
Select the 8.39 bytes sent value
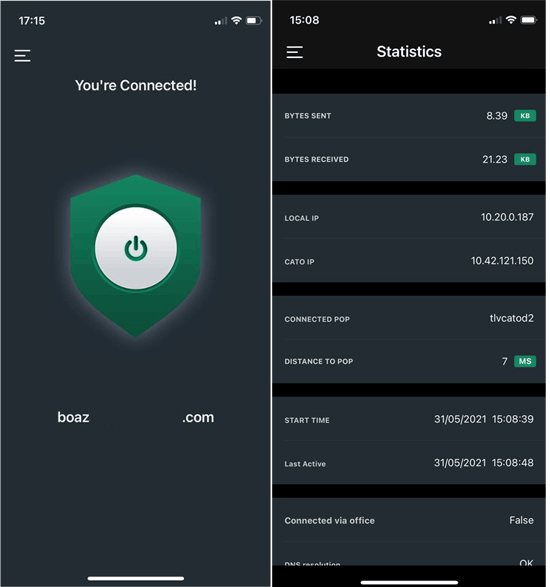496,116
